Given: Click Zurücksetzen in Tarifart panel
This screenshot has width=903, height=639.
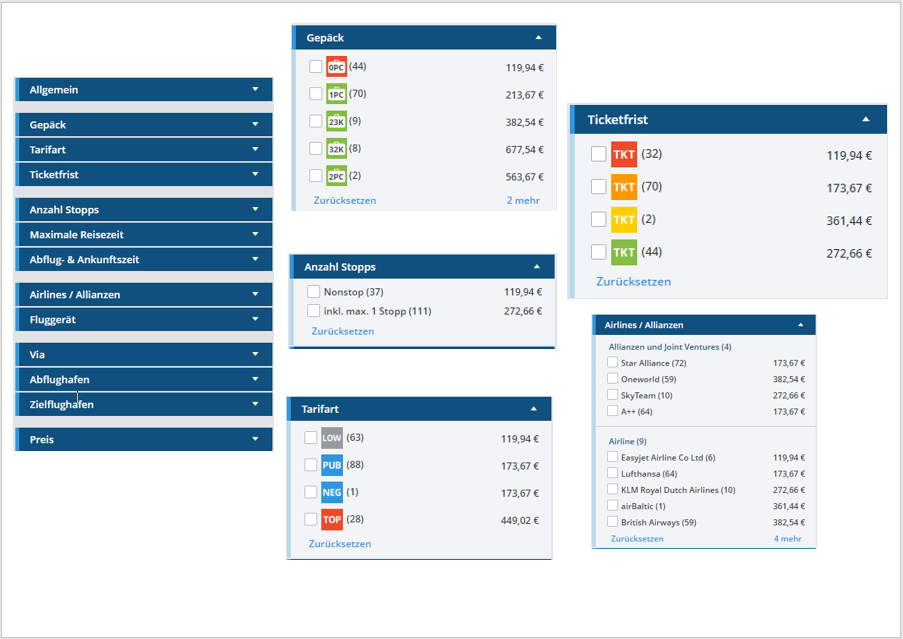Looking at the screenshot, I should 340,544.
